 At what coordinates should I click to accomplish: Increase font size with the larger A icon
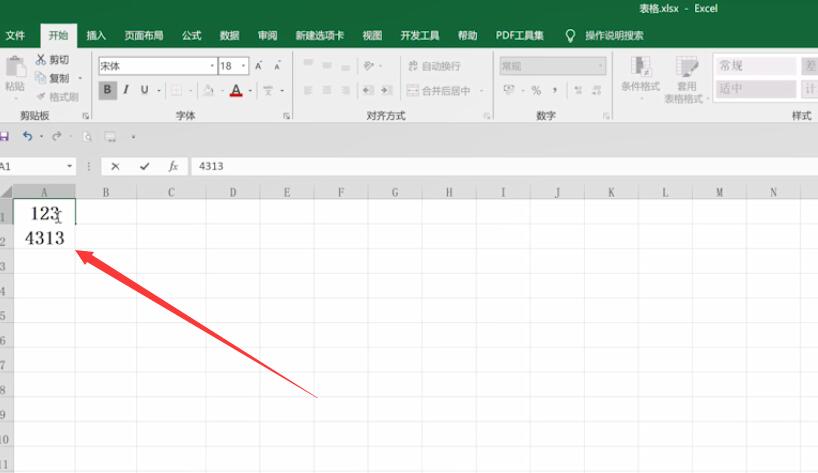point(259,66)
